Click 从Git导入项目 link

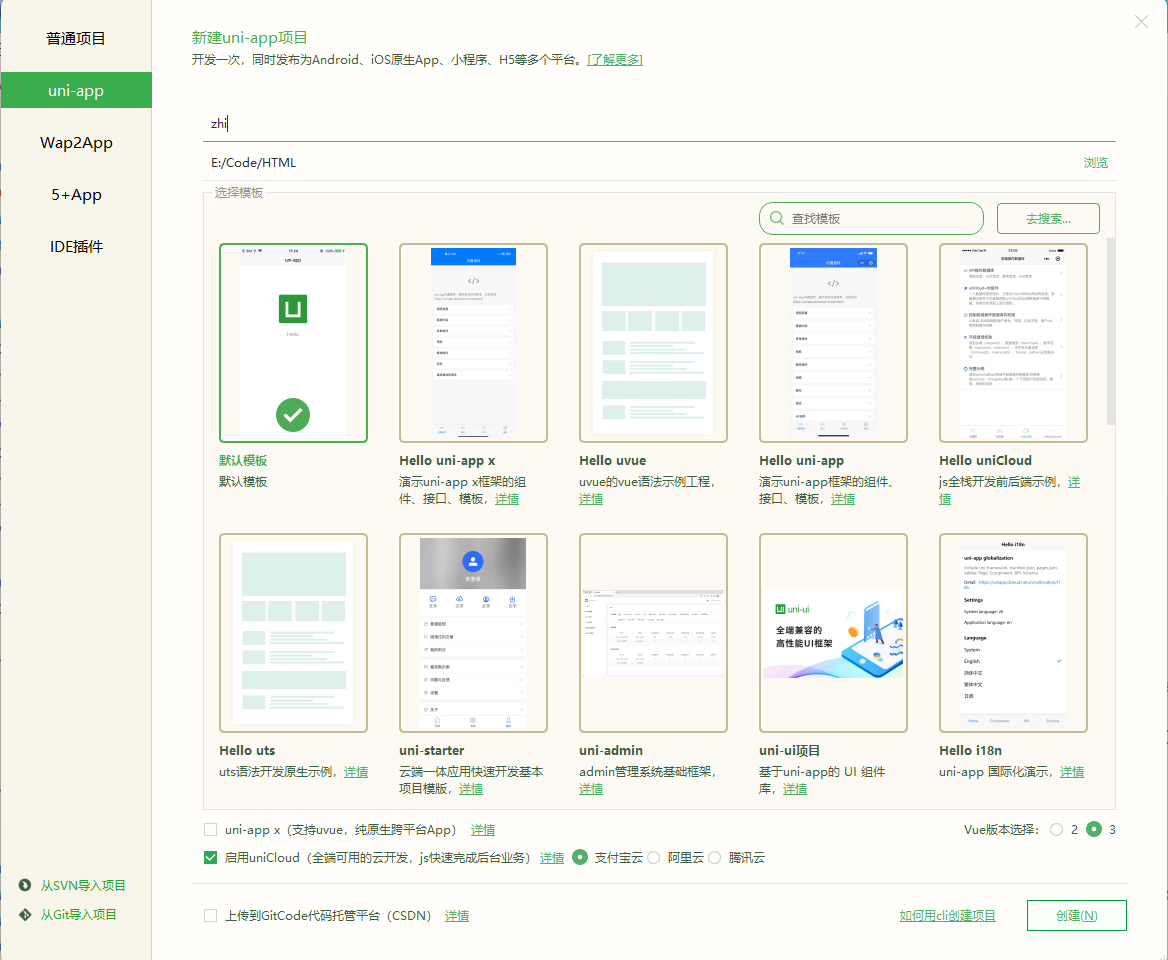[x=78, y=914]
